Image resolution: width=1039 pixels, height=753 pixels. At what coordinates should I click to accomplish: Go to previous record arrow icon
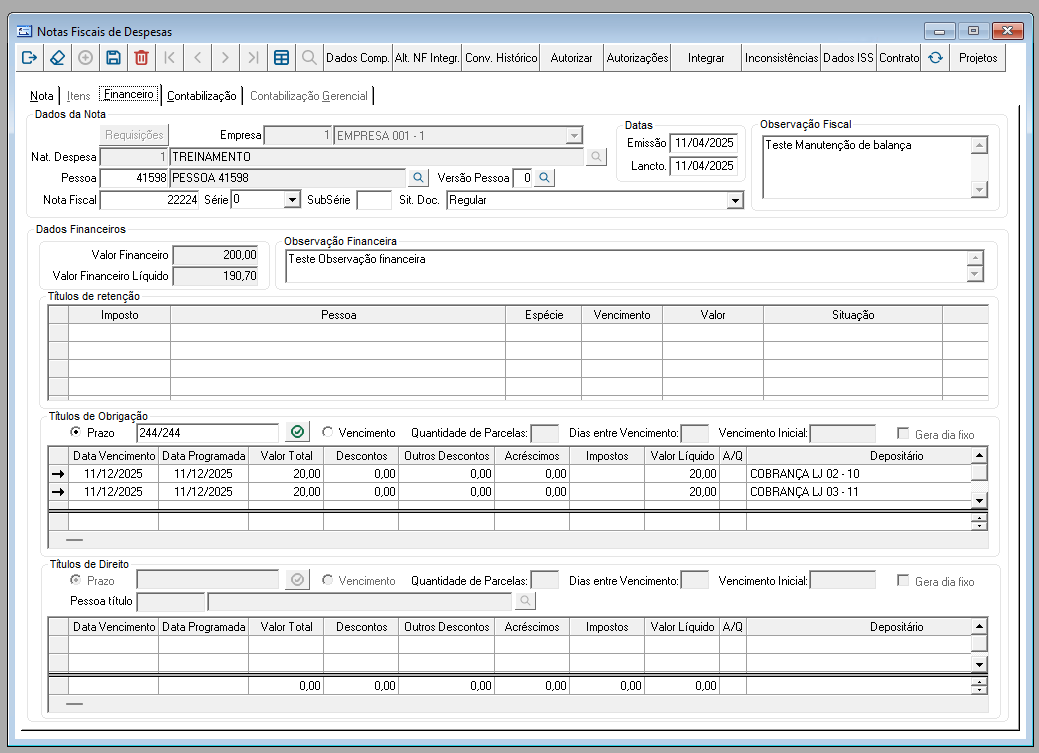click(x=197, y=58)
